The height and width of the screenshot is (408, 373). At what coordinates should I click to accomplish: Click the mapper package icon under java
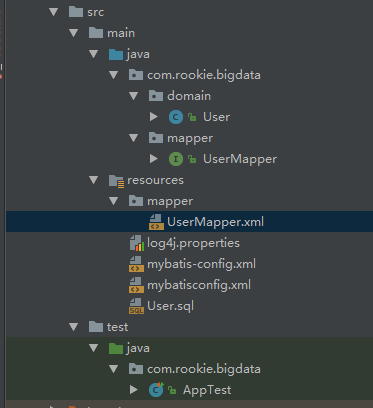(x=156, y=138)
